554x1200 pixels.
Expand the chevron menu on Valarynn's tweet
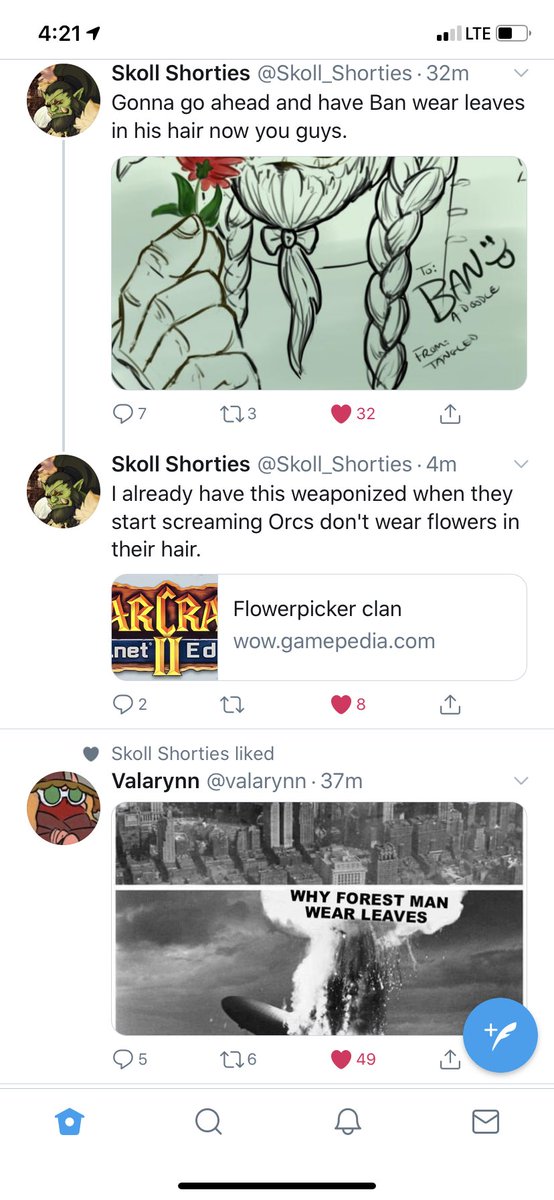click(519, 780)
